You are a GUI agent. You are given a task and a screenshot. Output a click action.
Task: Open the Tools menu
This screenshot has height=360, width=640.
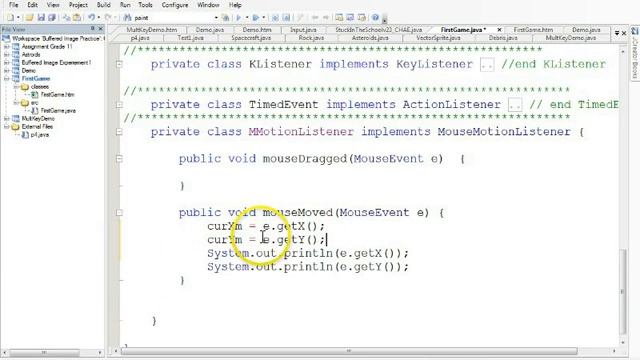[145, 5]
